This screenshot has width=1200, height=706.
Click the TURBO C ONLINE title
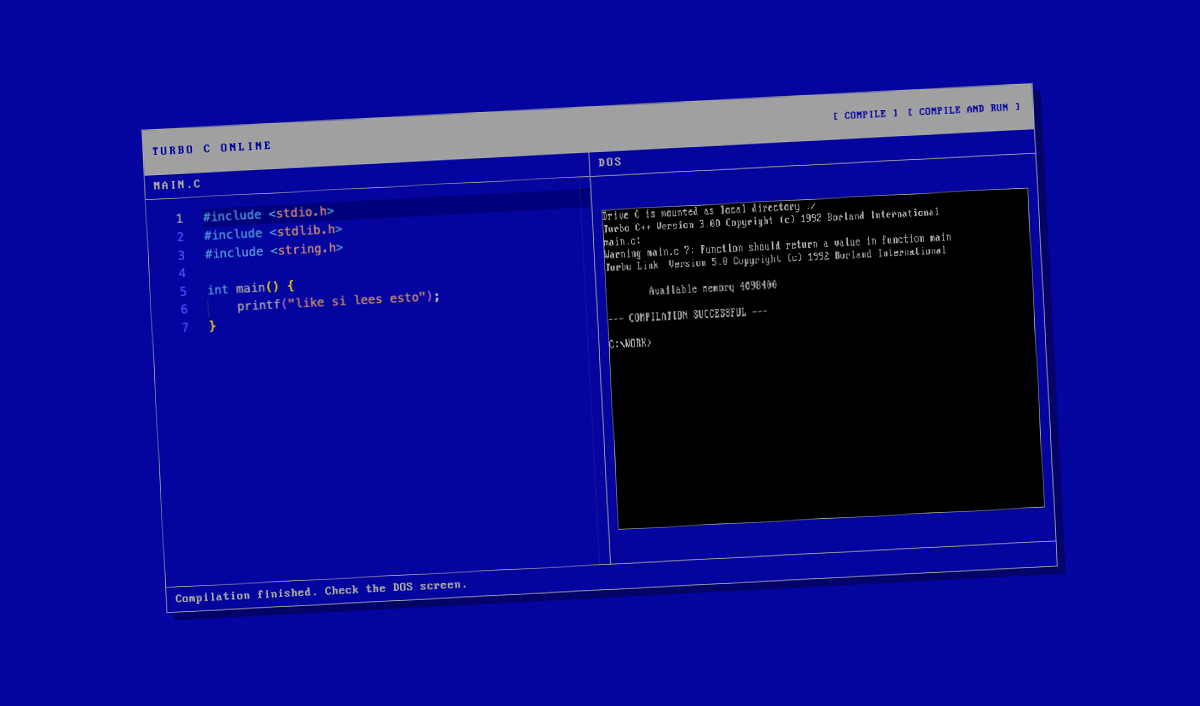coord(212,148)
